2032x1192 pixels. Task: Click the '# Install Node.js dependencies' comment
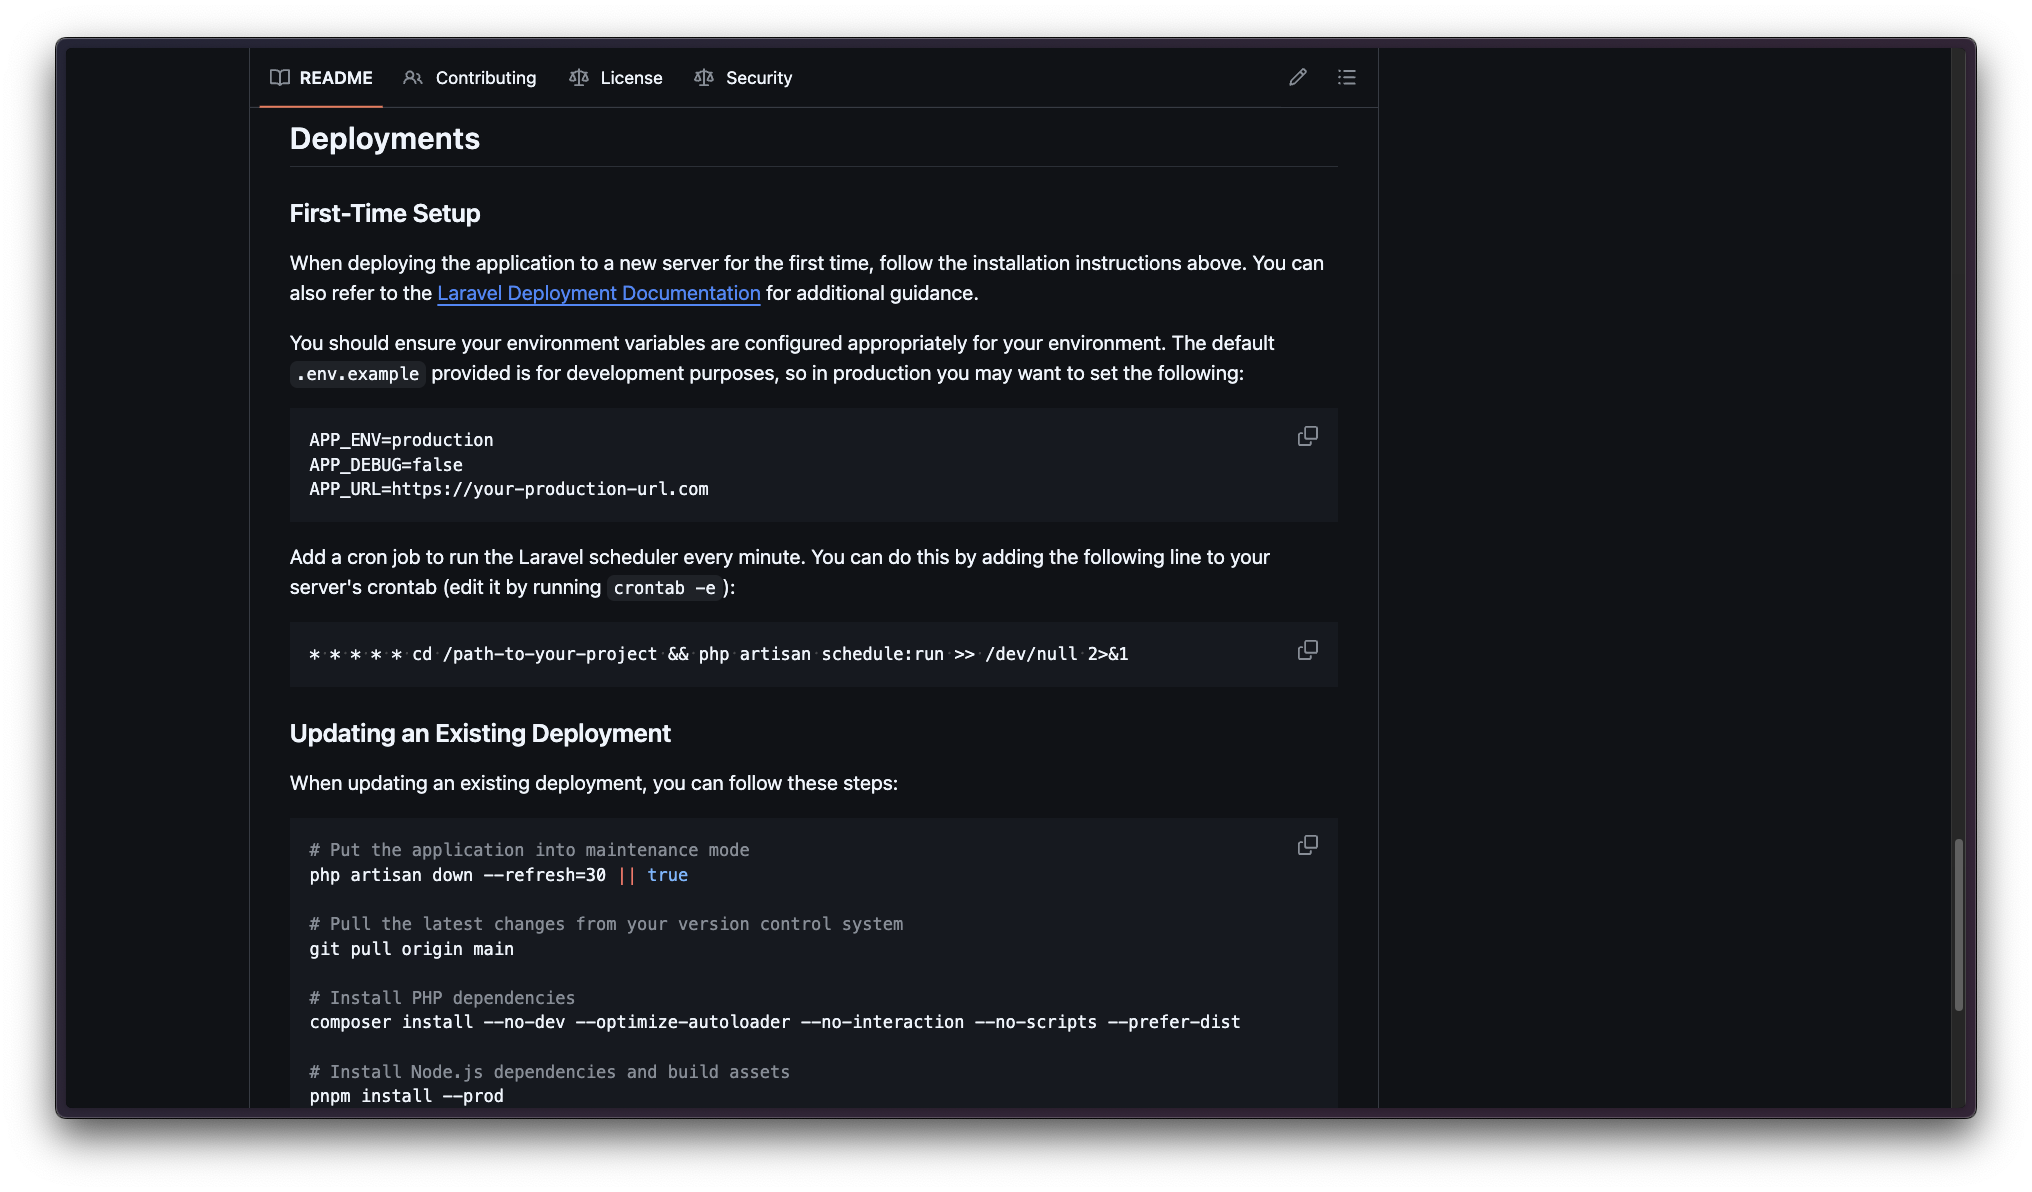(549, 1072)
